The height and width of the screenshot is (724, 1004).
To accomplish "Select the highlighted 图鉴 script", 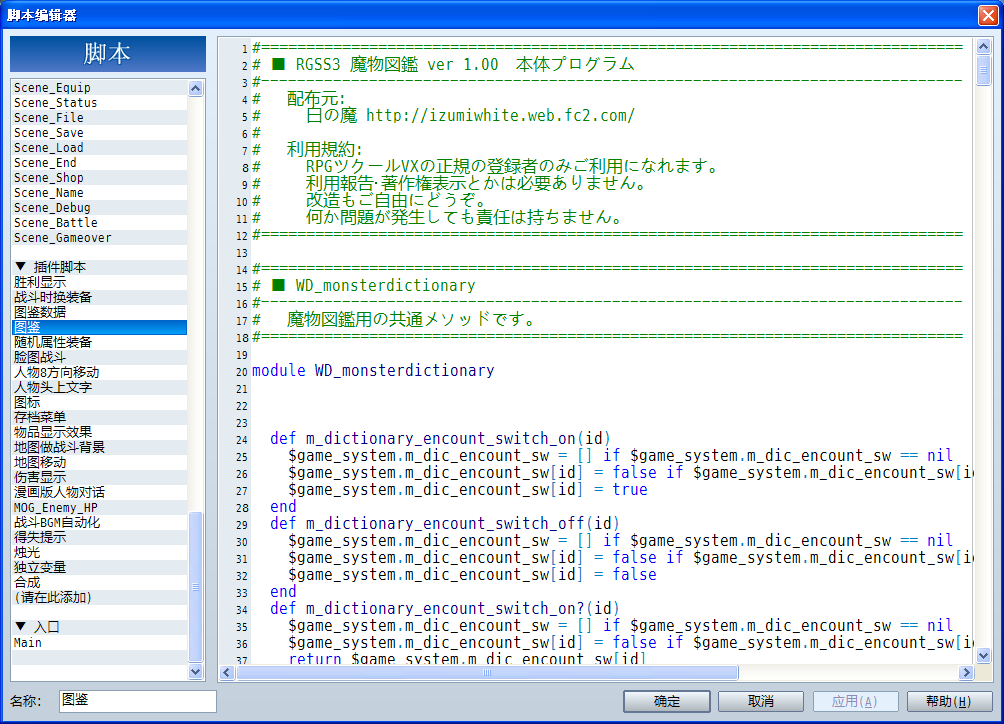I will pos(99,327).
